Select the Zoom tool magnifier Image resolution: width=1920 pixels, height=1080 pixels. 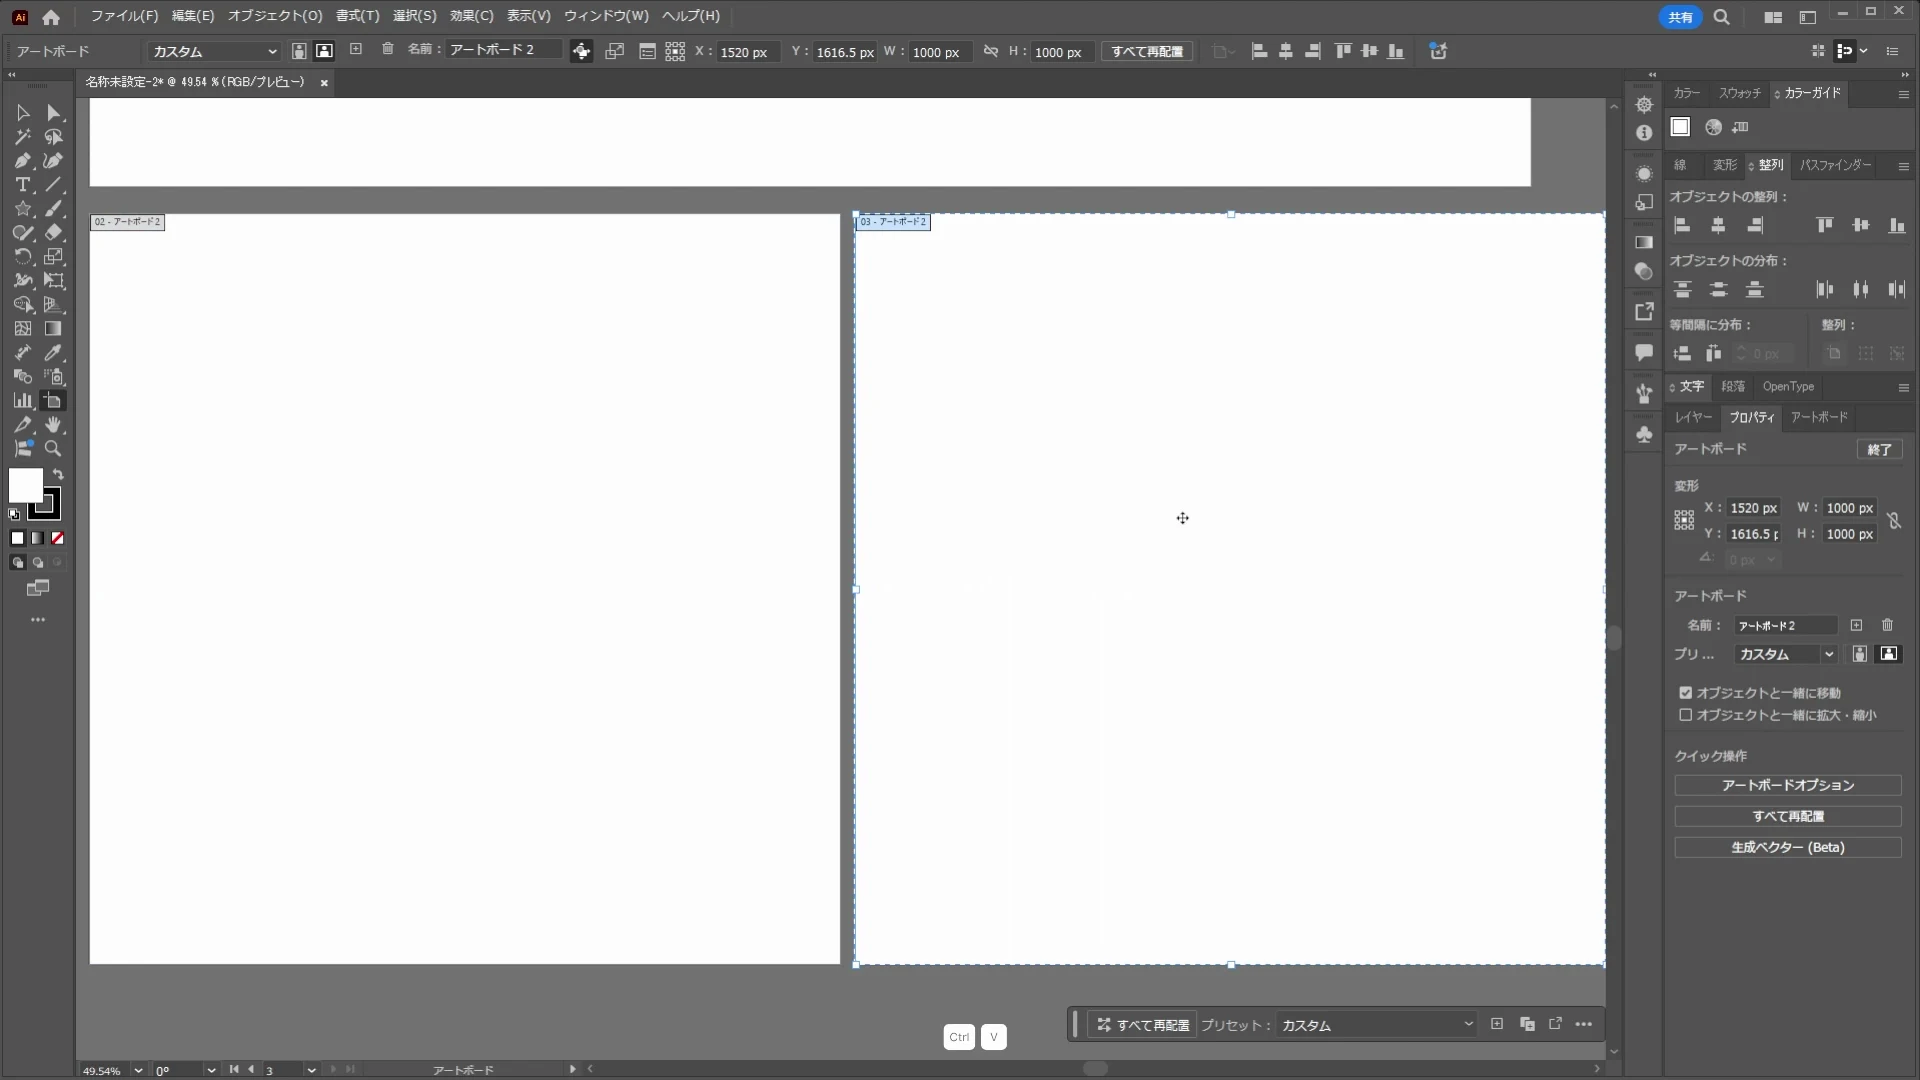point(54,449)
